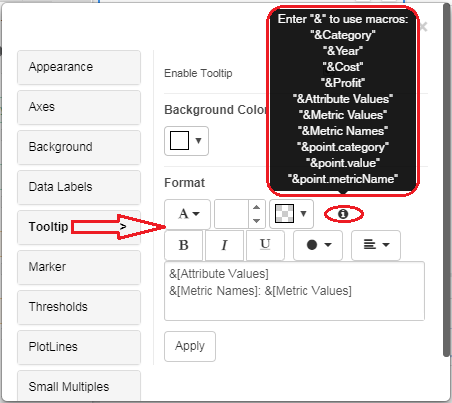Toggle underline formatting
452x403 pixels.
pos(265,245)
